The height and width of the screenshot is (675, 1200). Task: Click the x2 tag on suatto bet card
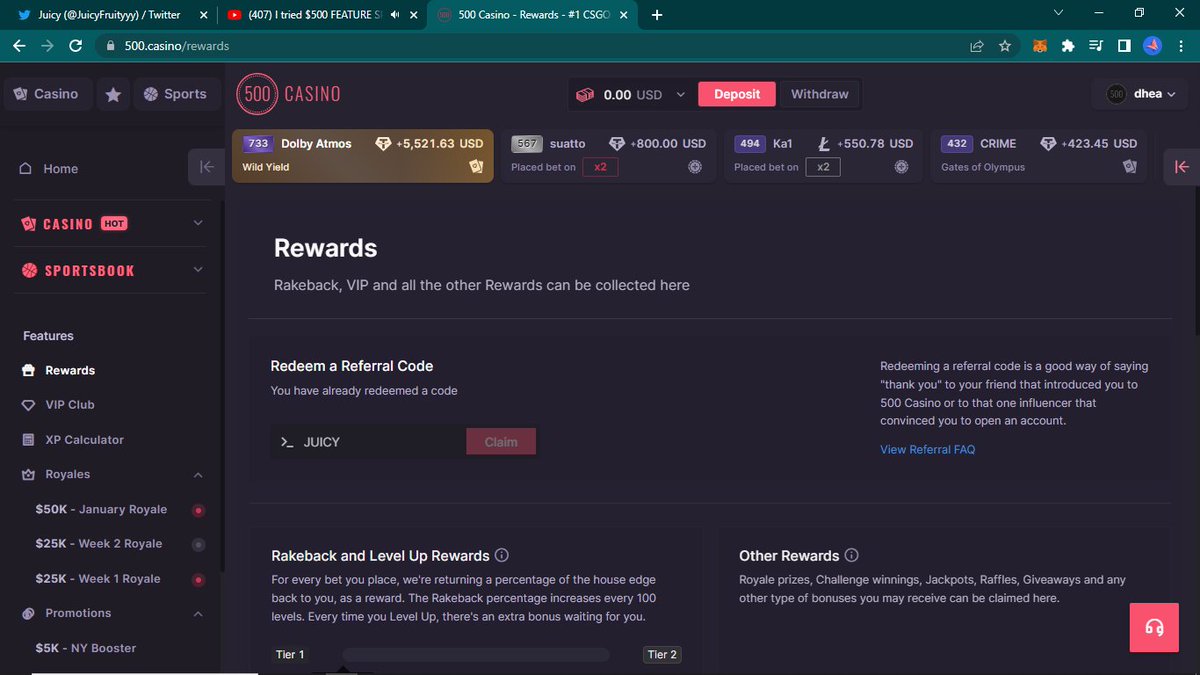(600, 167)
